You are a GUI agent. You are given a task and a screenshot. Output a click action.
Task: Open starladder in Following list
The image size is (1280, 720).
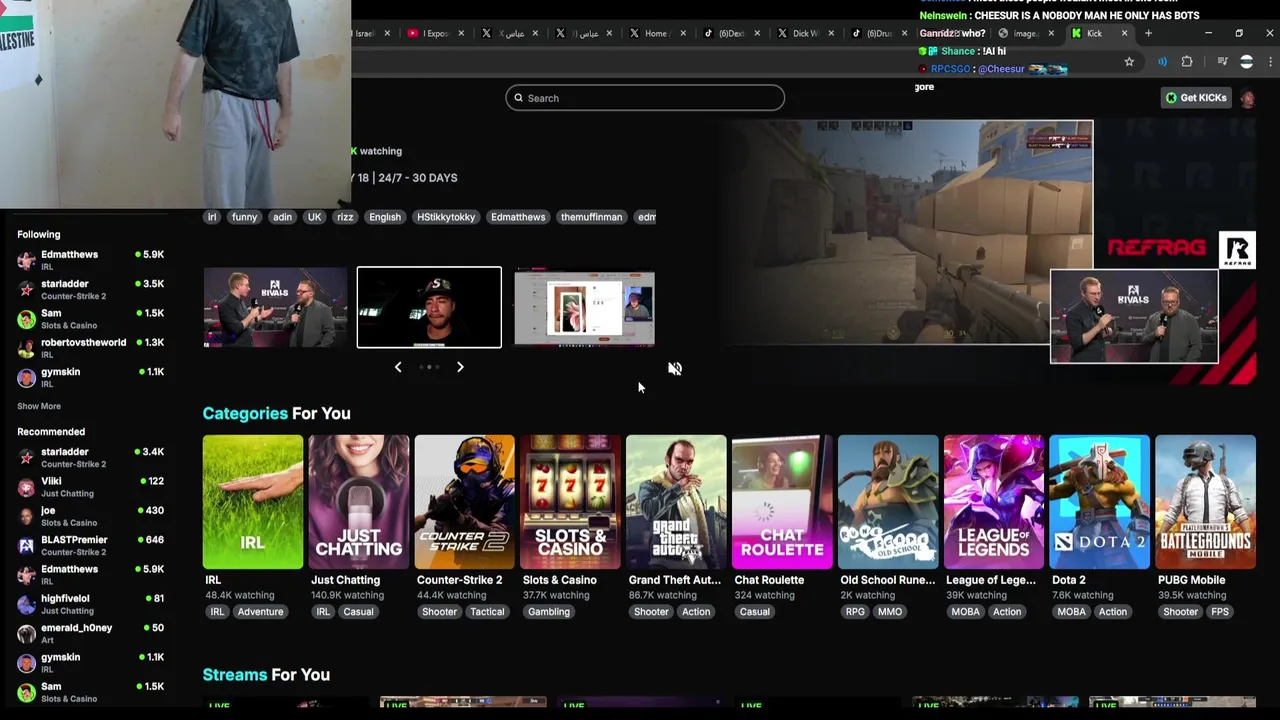[90, 289]
